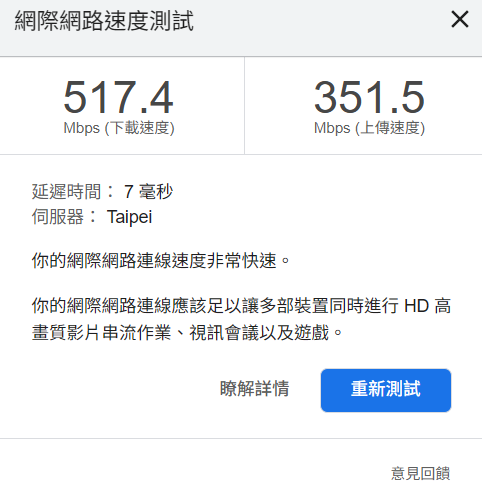482x492 pixels.
Task: Click the 意見回饋 feedback link
Action: 420,473
